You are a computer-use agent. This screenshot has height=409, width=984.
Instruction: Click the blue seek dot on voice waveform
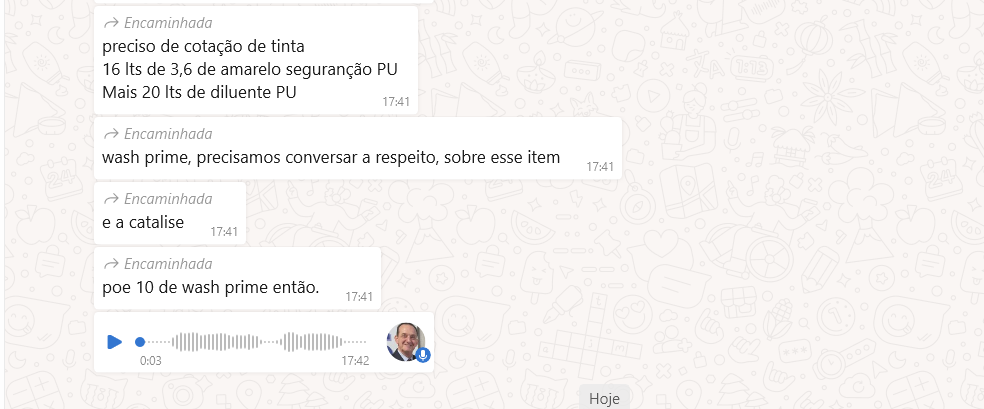[x=140, y=342]
